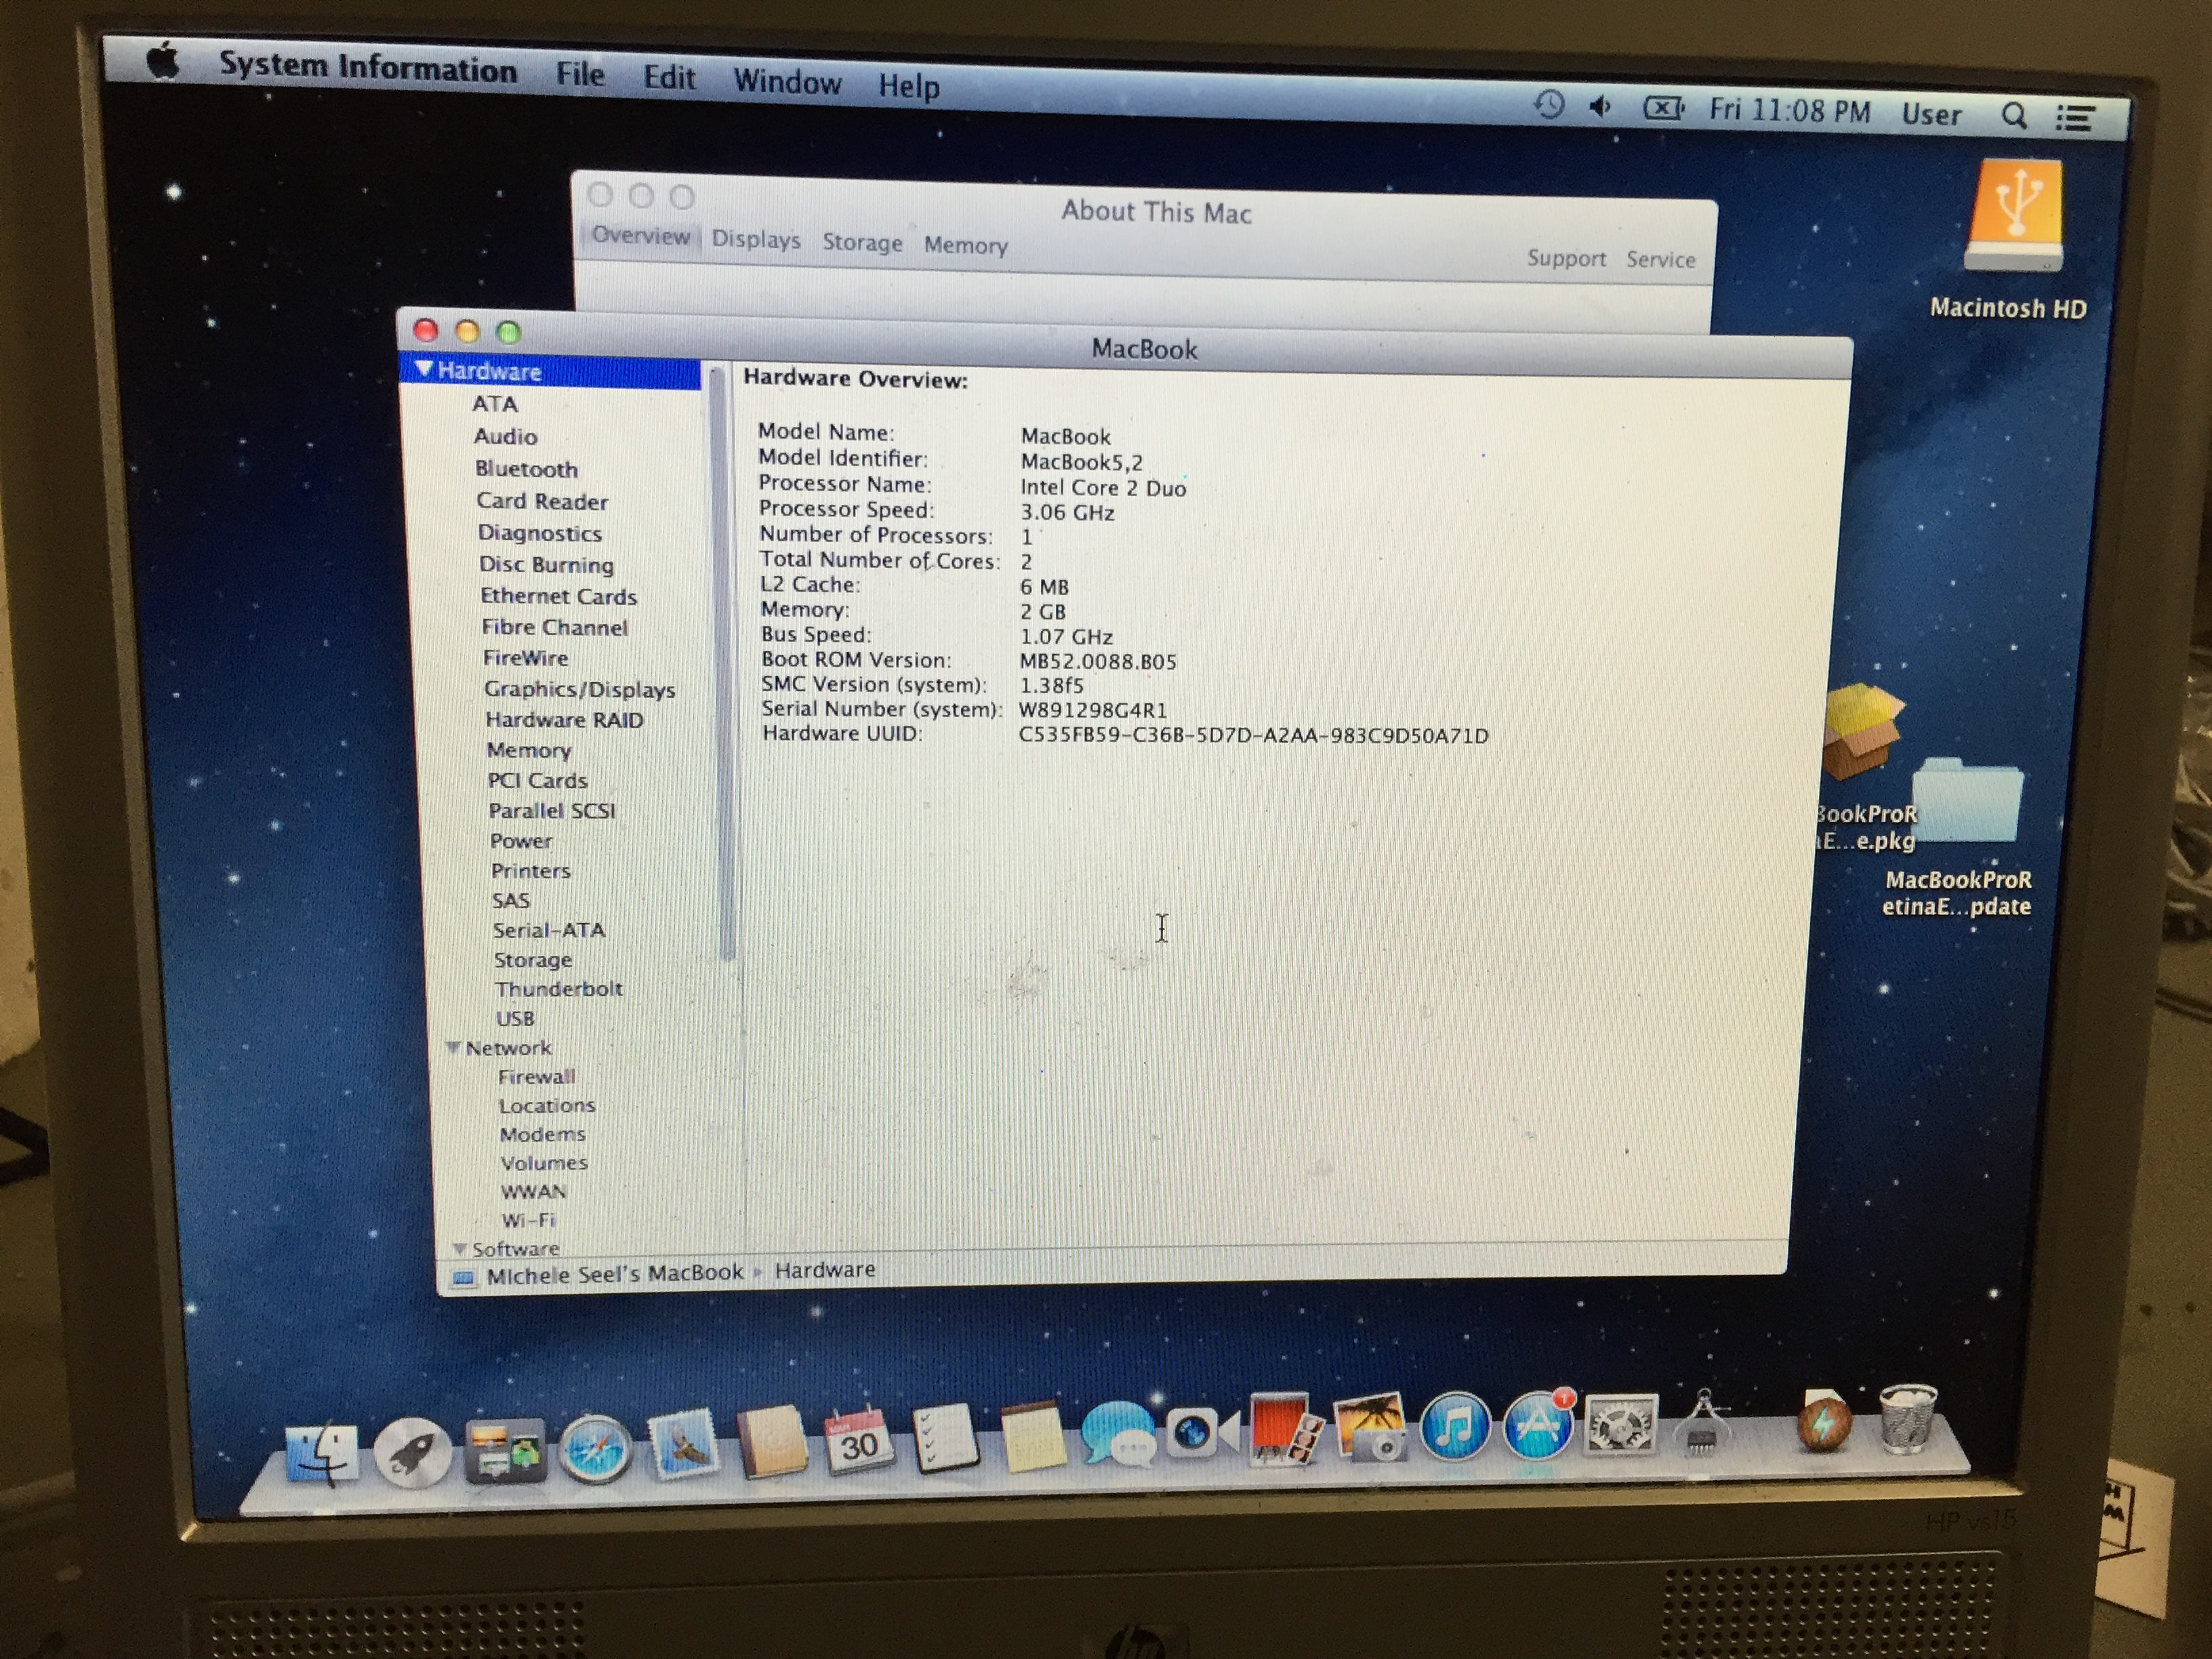Open Mail stamp icon in dock
Image resolution: width=2212 pixels, height=1659 pixels.
pos(684,1446)
